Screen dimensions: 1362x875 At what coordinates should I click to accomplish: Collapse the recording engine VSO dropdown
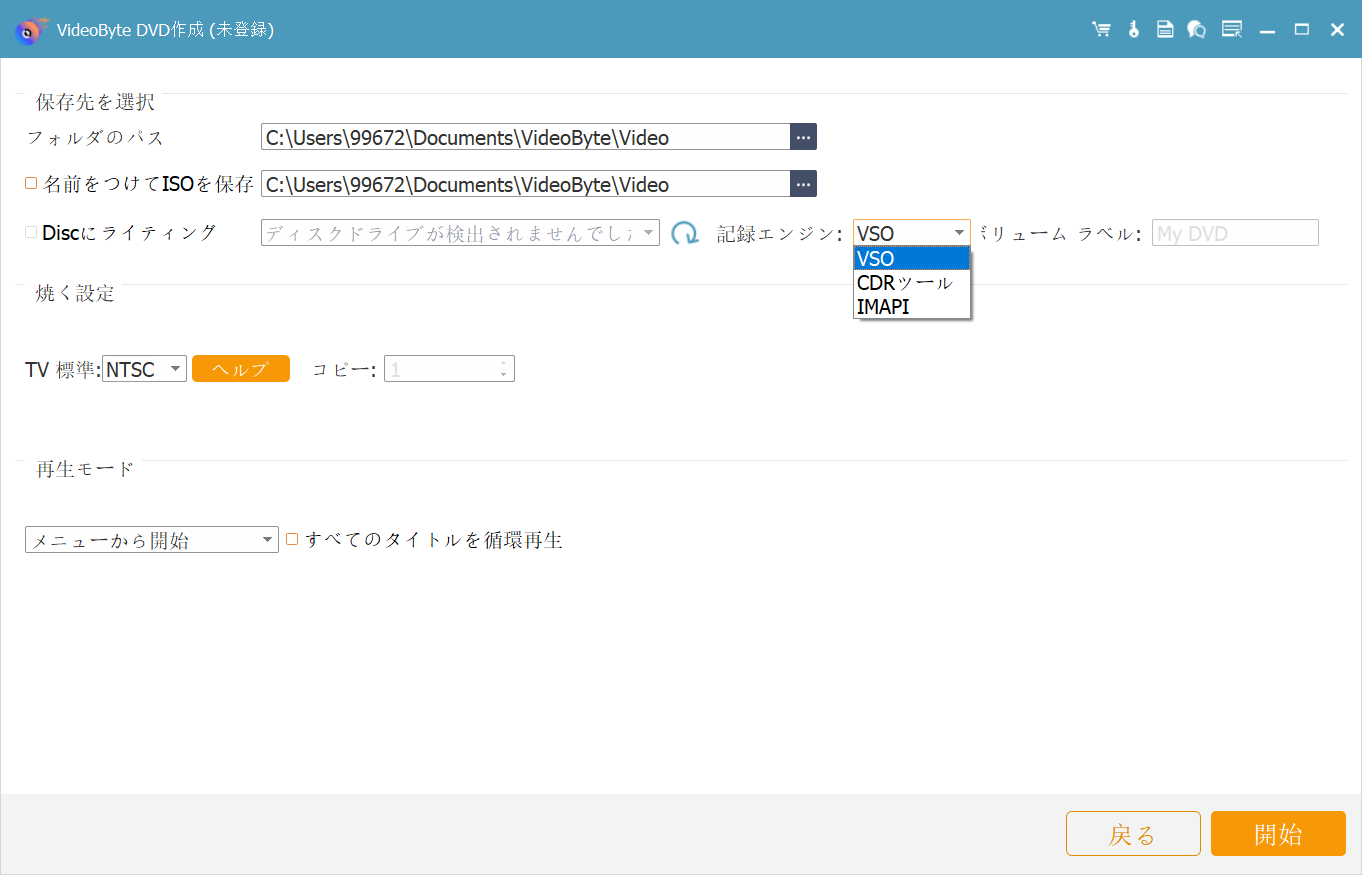911,233
